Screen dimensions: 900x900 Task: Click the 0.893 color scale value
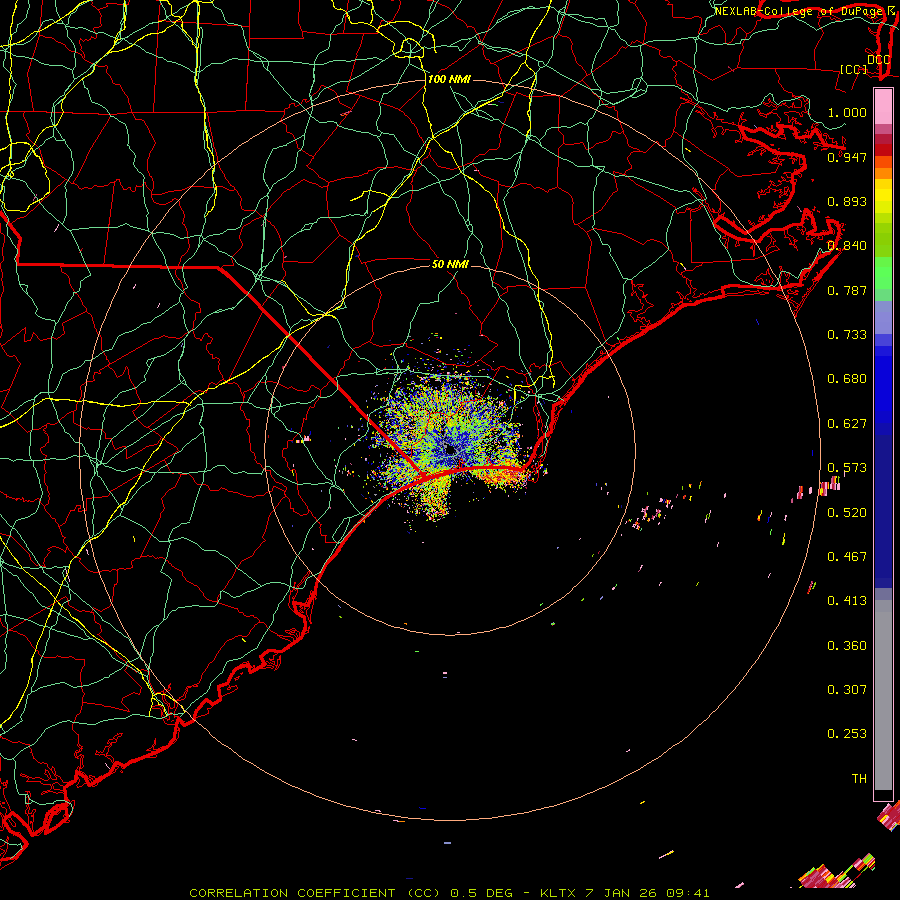pyautogui.click(x=847, y=201)
